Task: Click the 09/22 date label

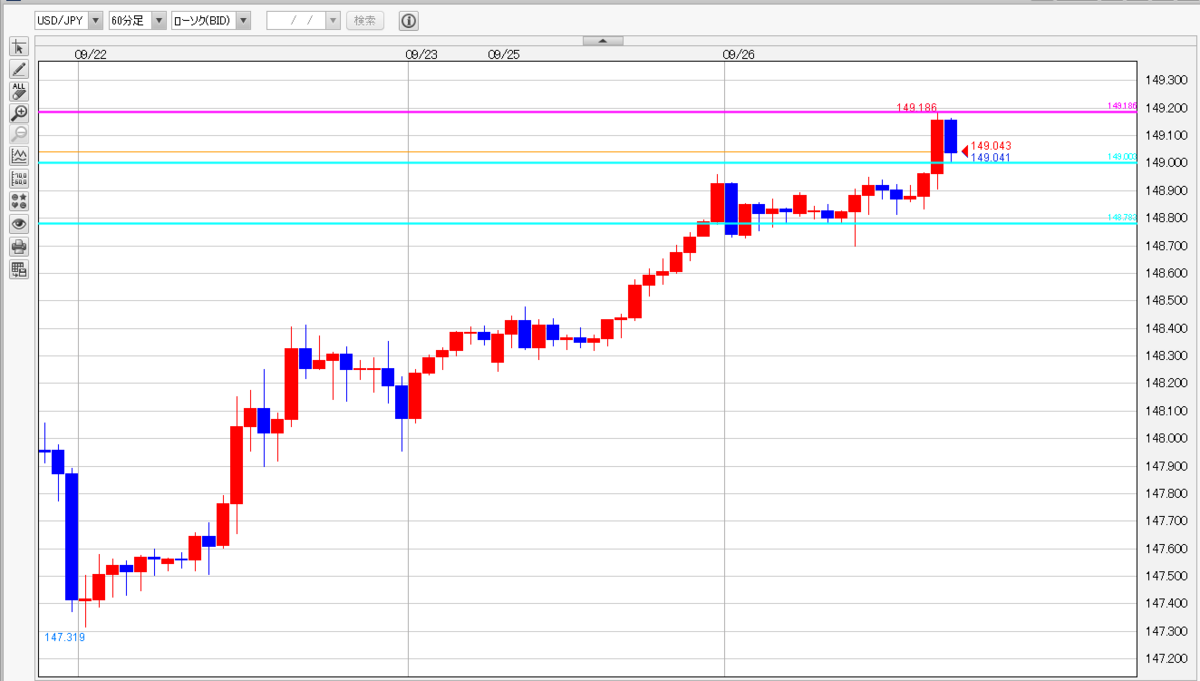Action: click(91, 55)
